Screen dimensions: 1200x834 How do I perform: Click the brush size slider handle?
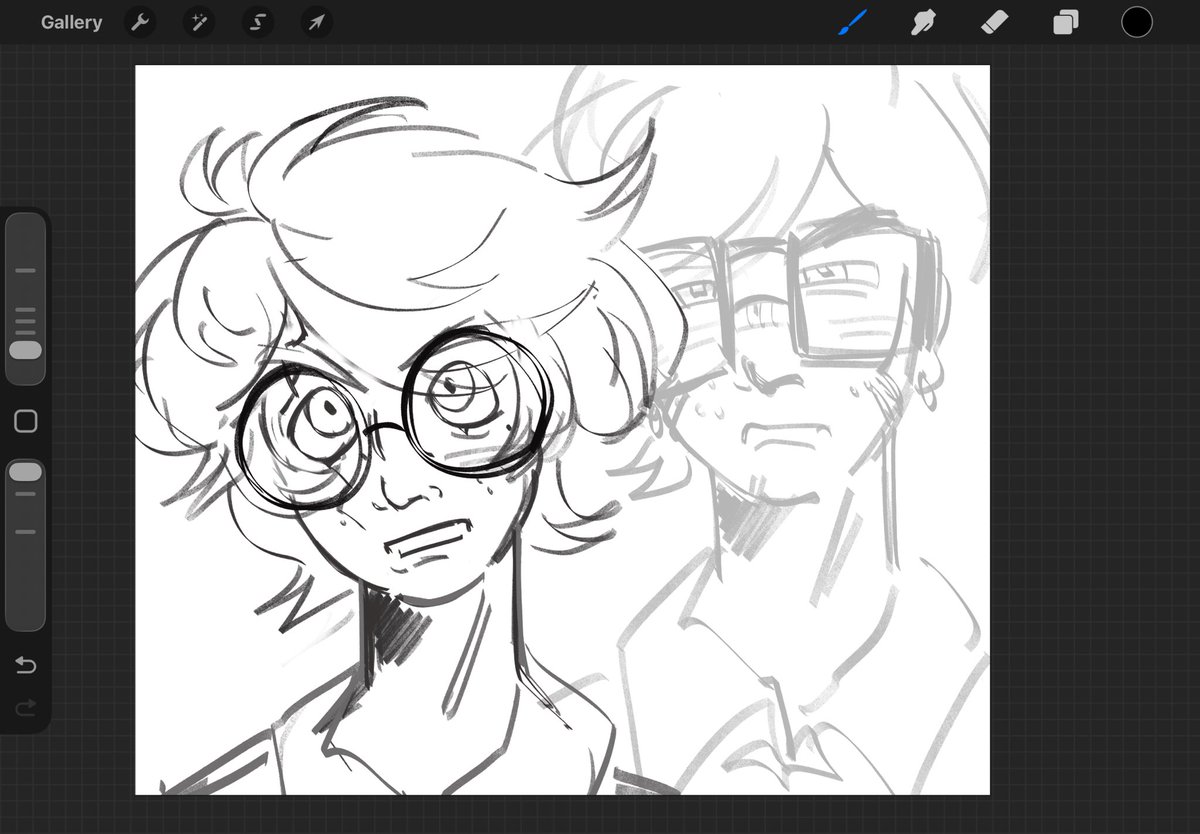(25, 350)
